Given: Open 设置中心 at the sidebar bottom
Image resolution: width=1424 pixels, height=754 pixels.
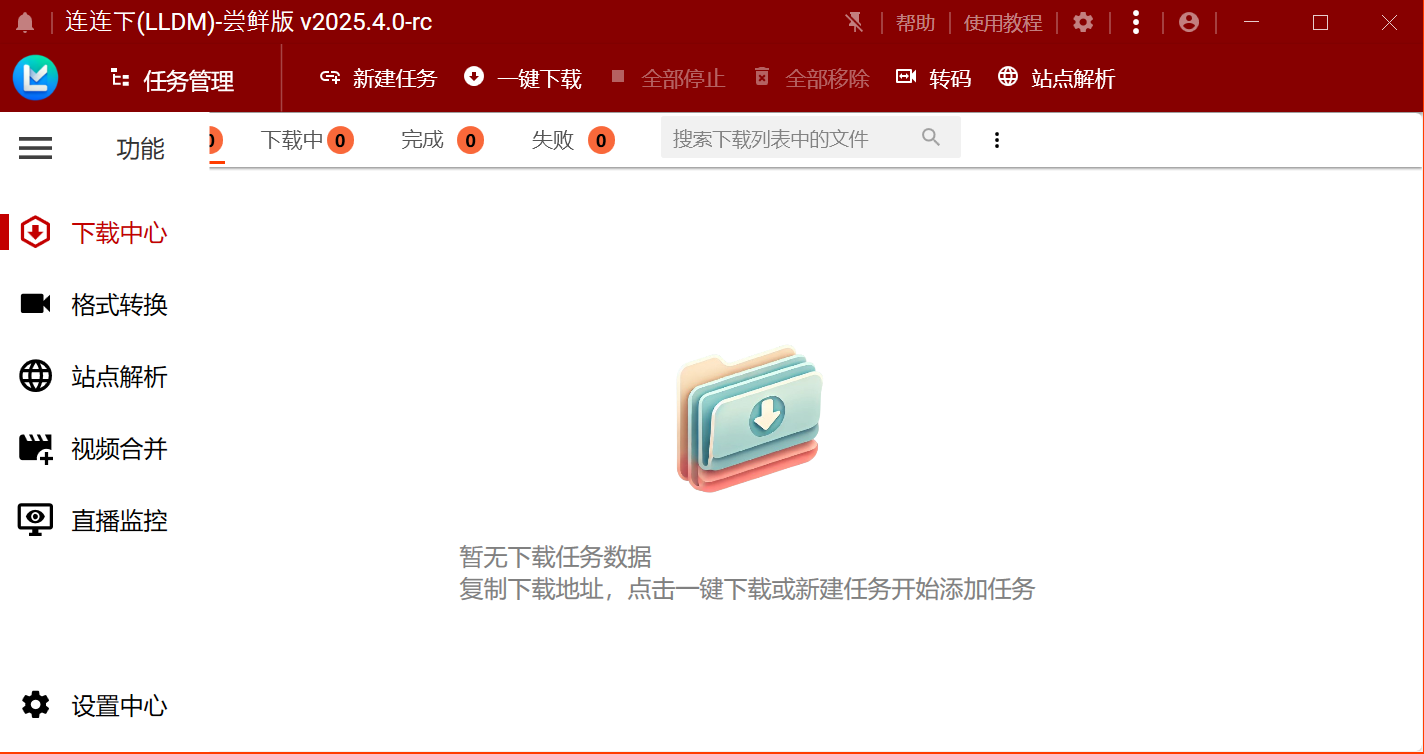Looking at the screenshot, I should tap(118, 706).
